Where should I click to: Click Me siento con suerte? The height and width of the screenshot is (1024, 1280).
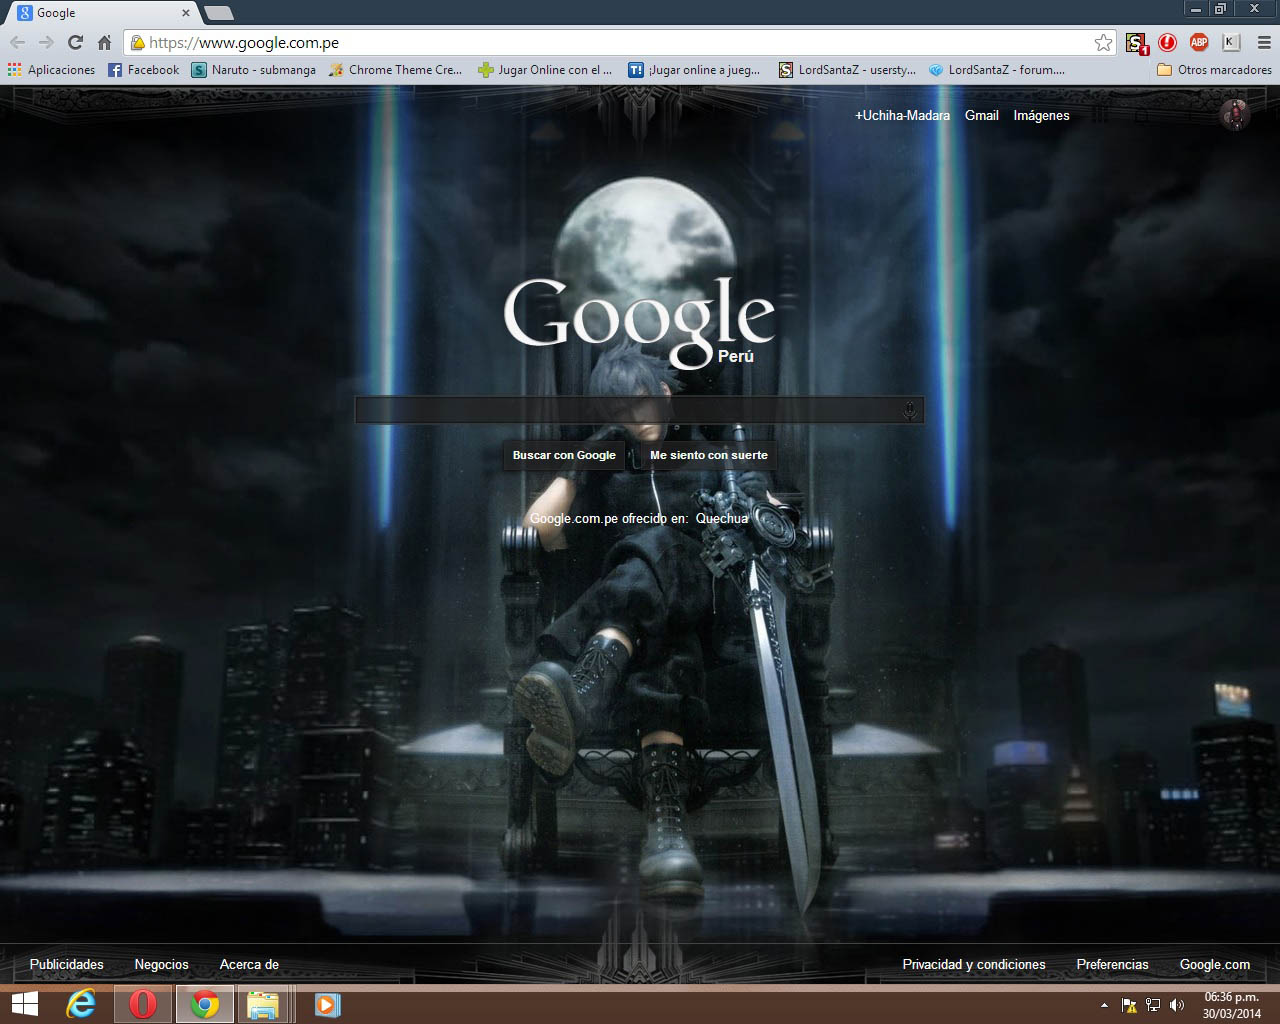(706, 455)
